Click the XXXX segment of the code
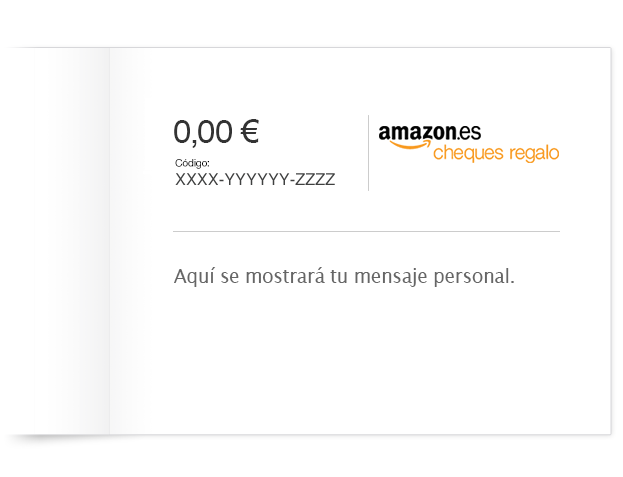This screenshot has width=623, height=477. point(197,180)
